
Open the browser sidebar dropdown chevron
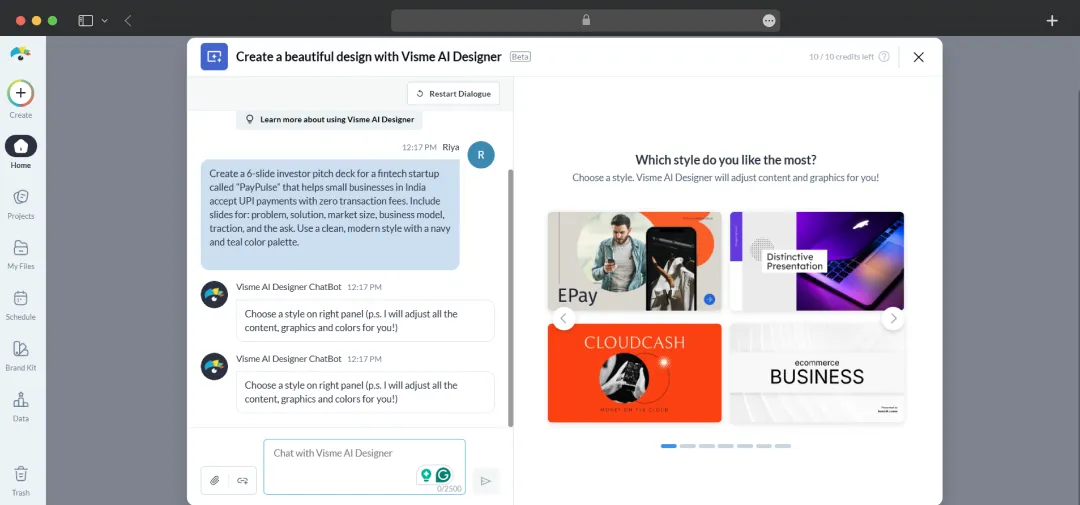[x=105, y=21]
